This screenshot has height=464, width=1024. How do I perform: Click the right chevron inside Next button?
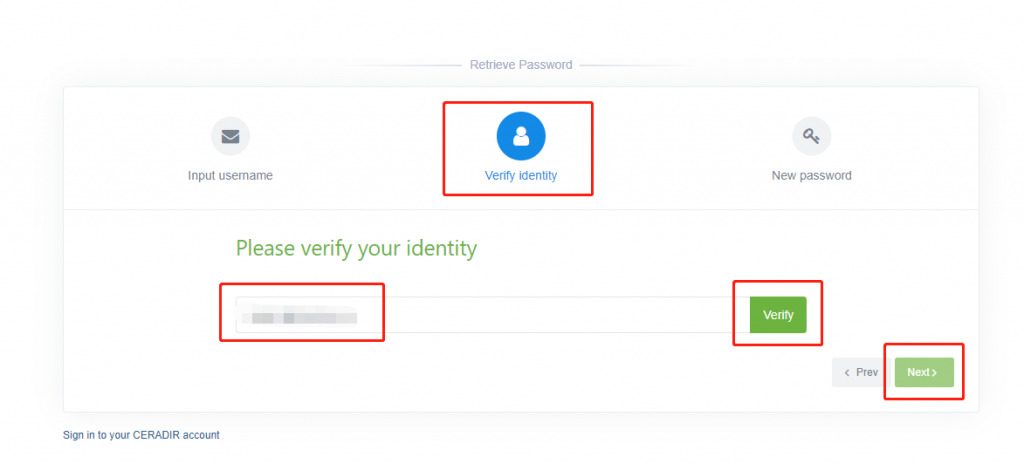935,373
